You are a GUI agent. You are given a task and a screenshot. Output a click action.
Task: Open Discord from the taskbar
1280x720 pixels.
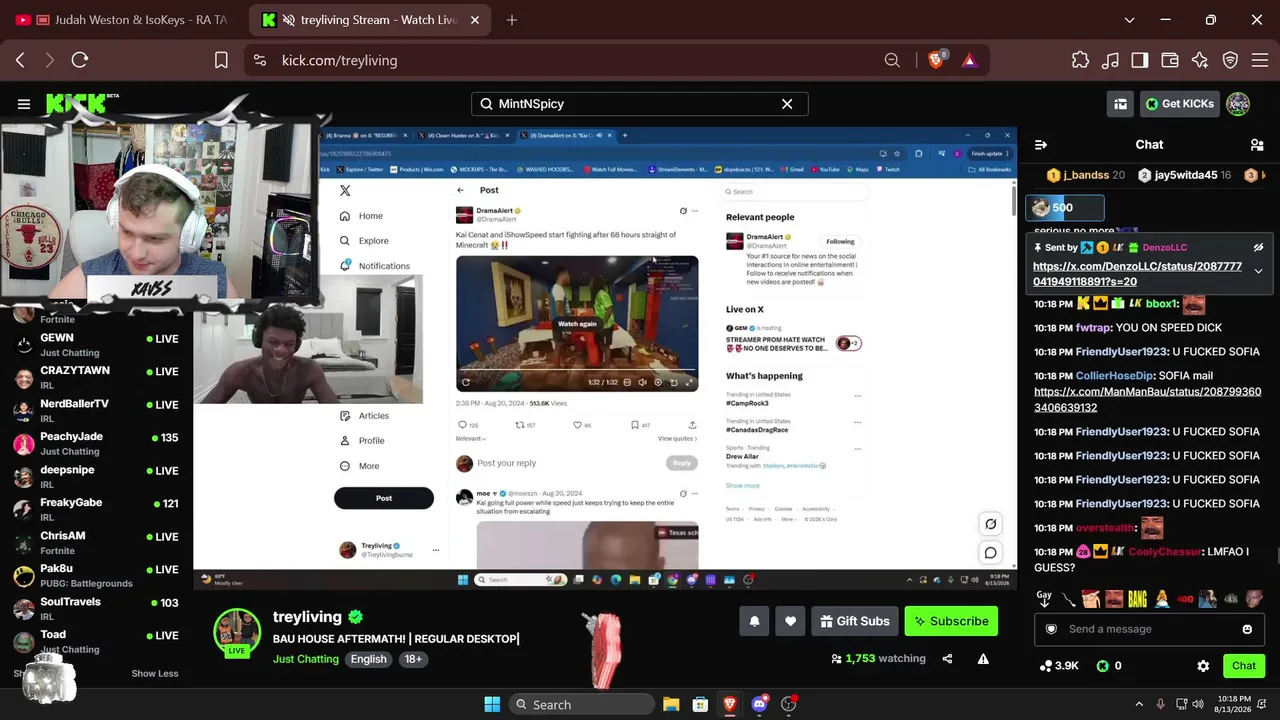pyautogui.click(x=759, y=704)
